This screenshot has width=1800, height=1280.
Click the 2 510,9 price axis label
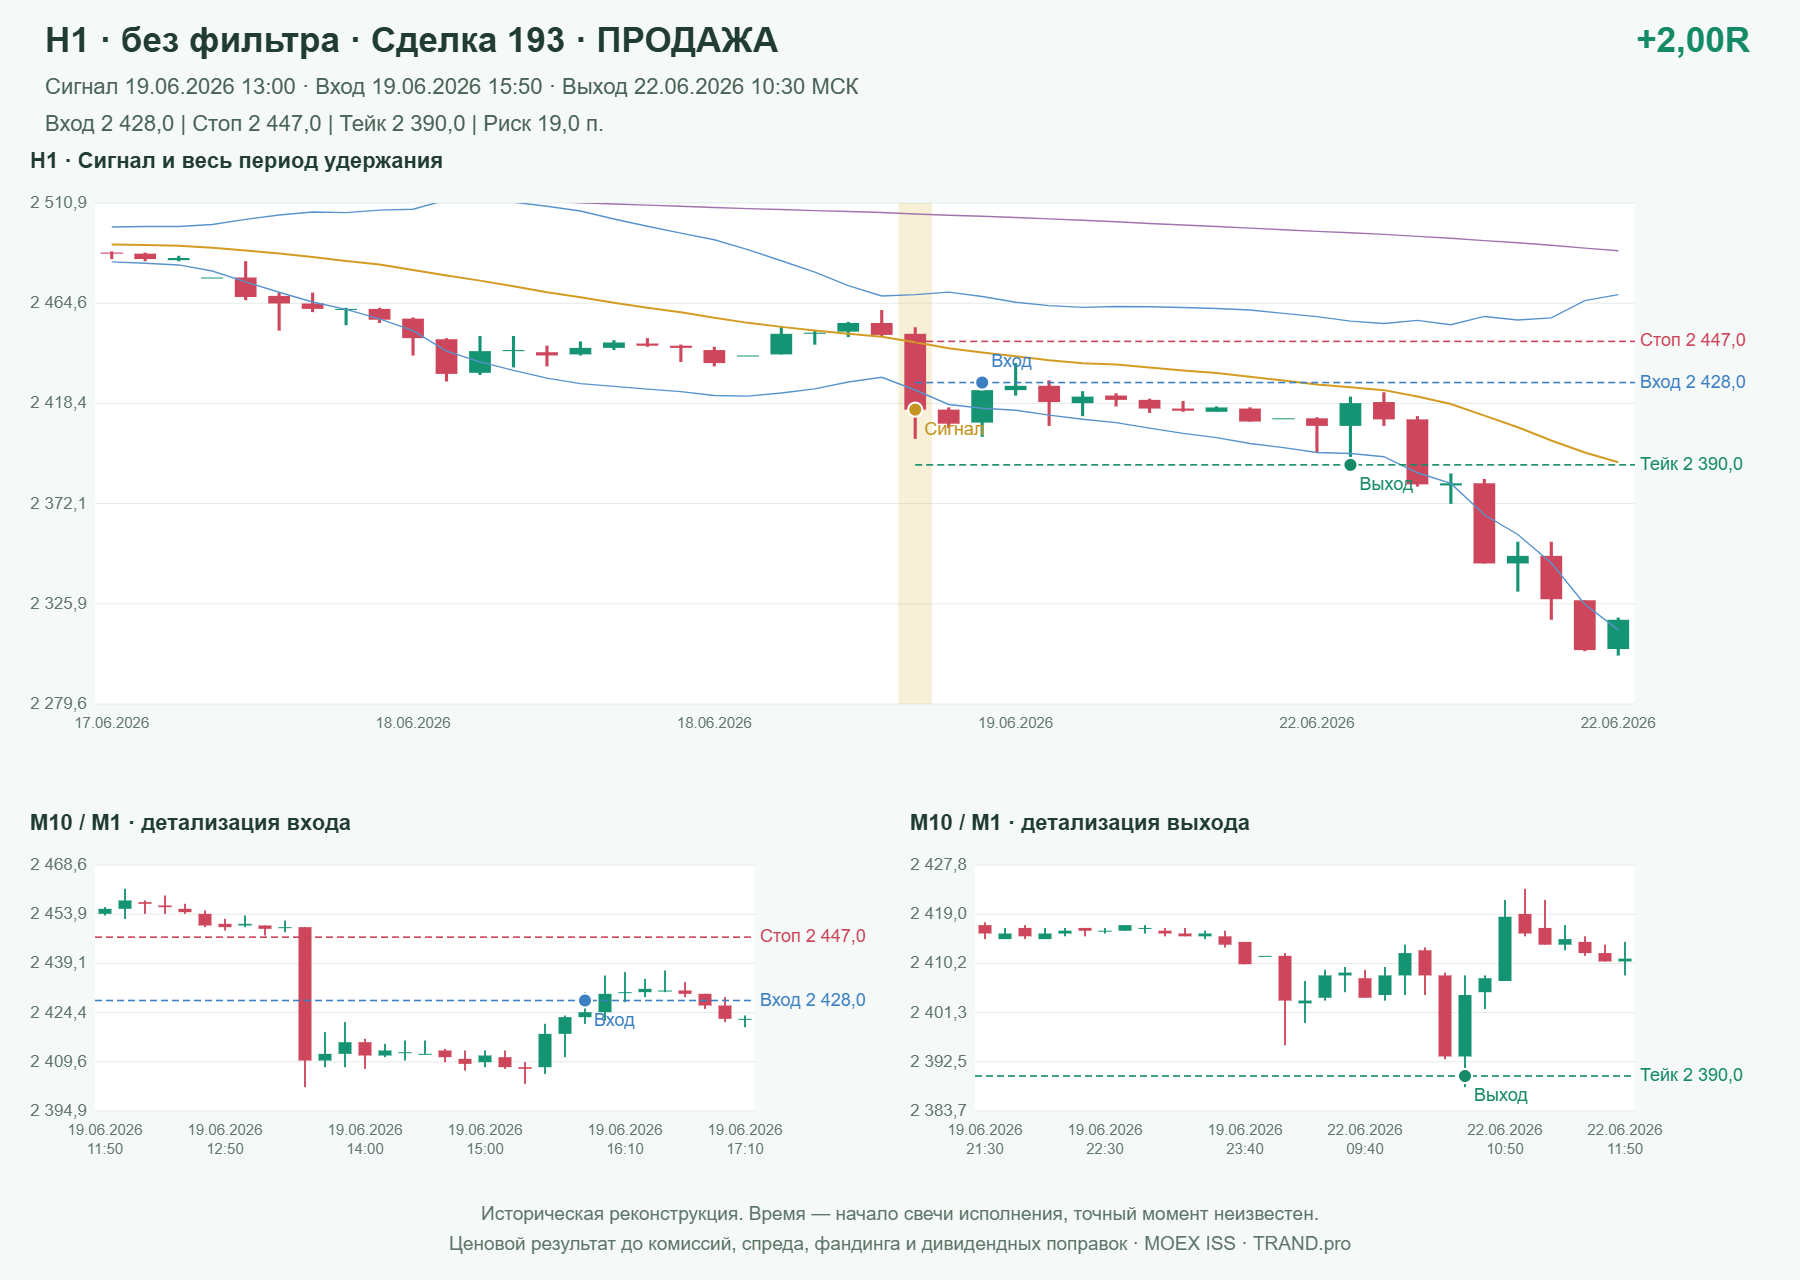click(58, 203)
